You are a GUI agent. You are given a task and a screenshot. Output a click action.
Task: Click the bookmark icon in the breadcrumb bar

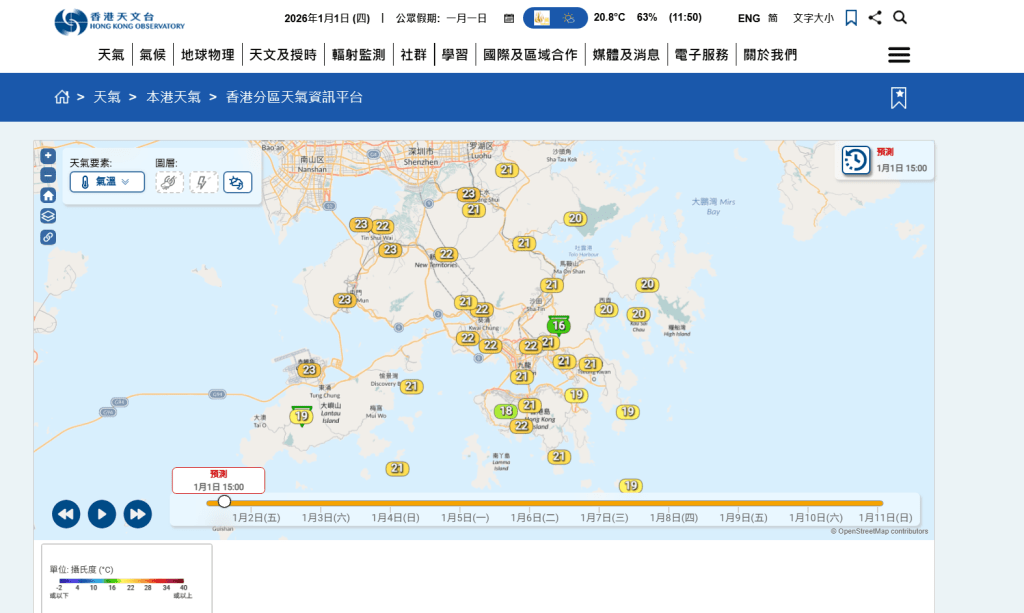(x=898, y=97)
